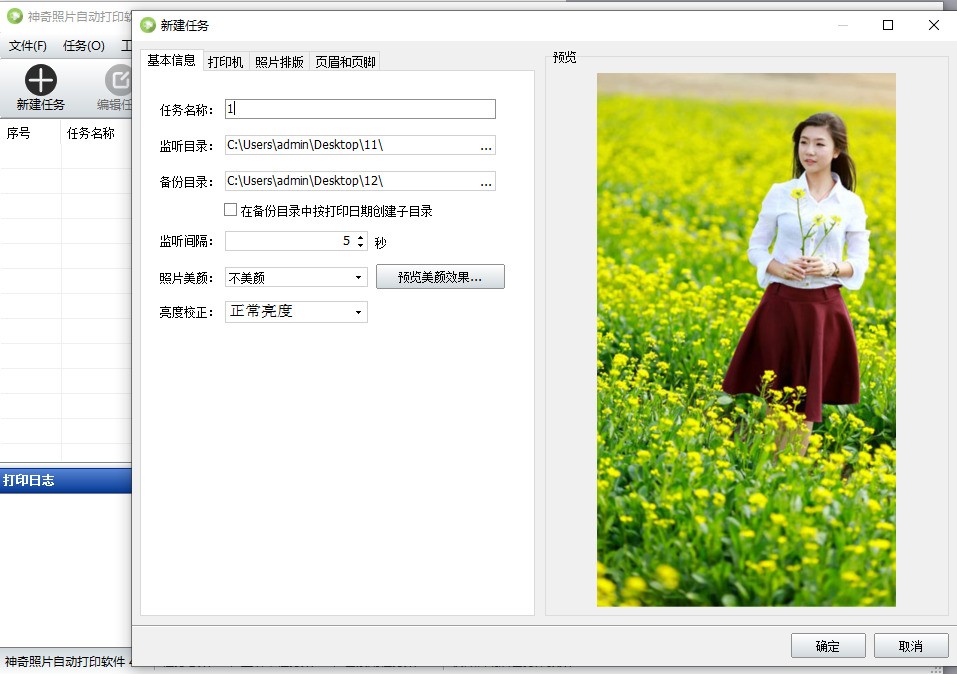
Task: Click the 新建任务 plus icon in toolbar
Action: tap(40, 80)
